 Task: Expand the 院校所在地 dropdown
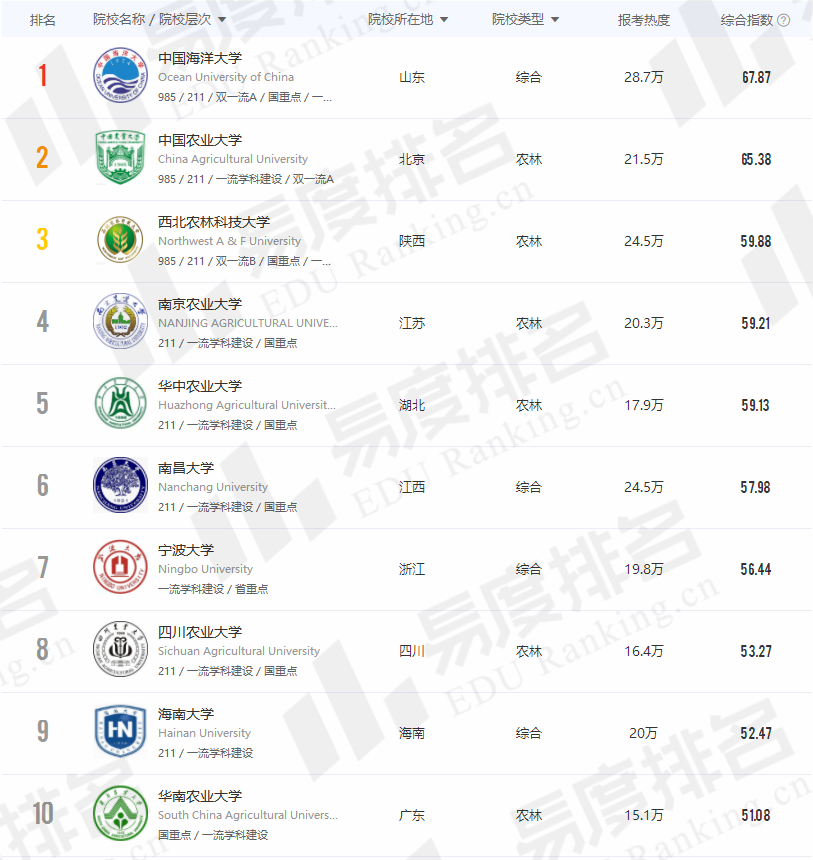point(443,20)
